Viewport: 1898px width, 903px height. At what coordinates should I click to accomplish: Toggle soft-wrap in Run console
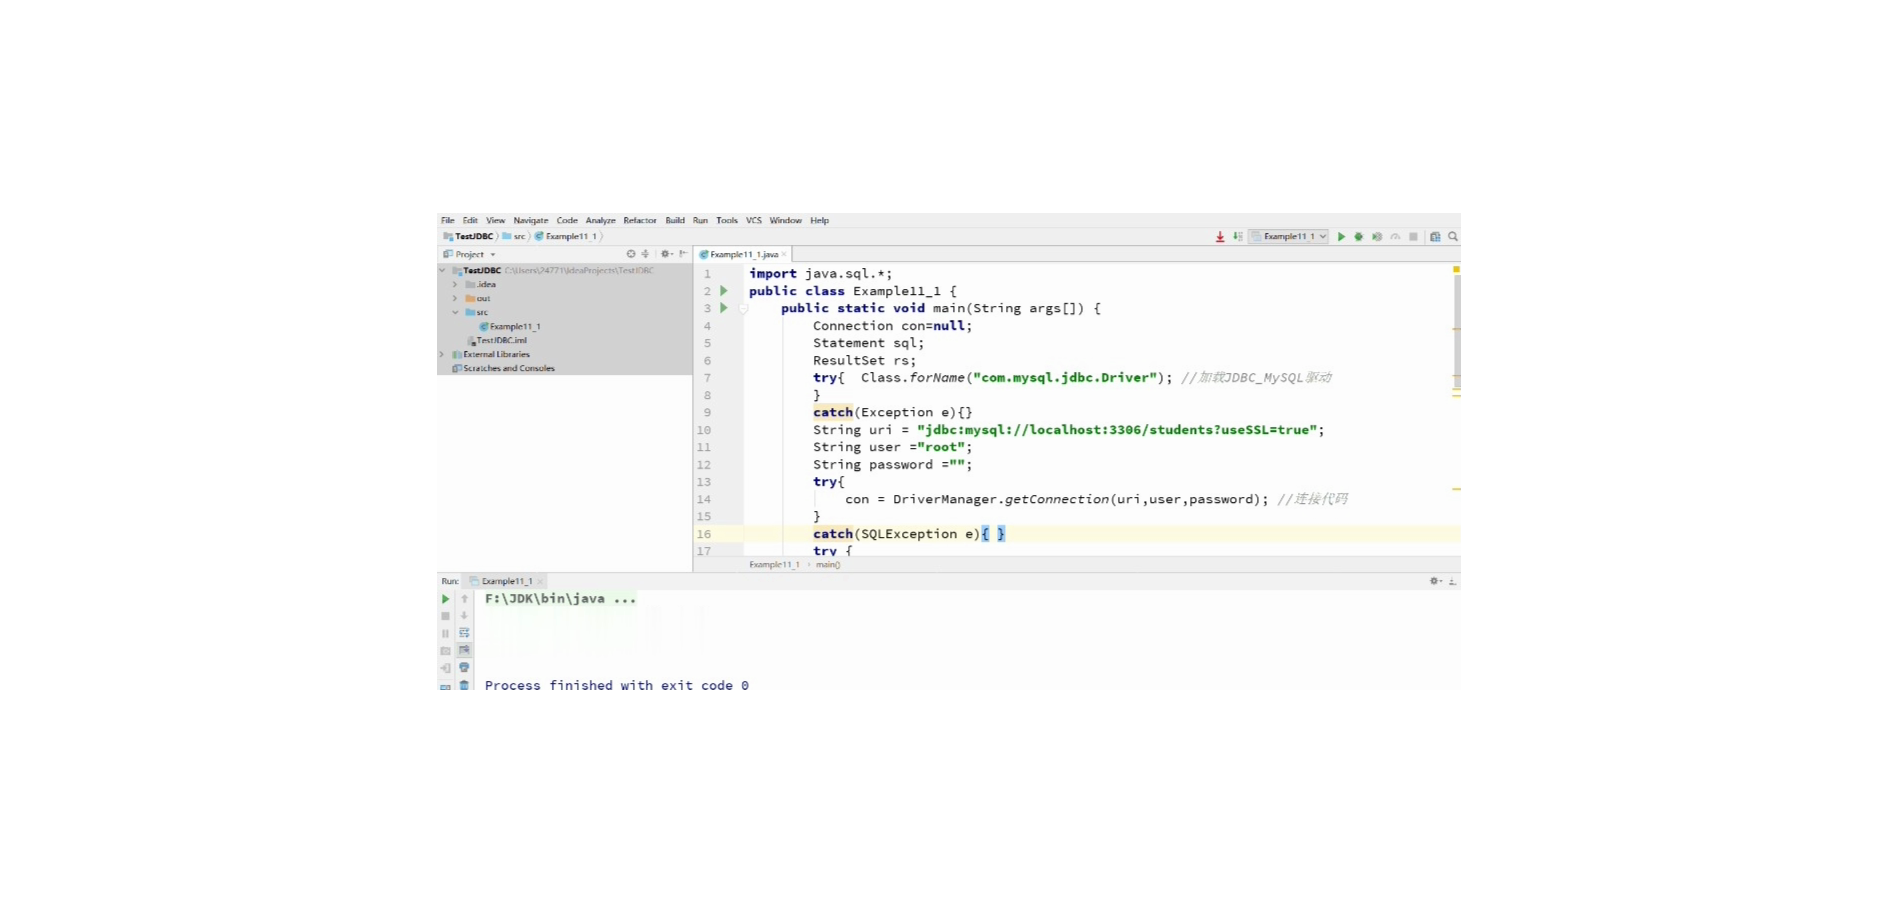[x=464, y=633]
